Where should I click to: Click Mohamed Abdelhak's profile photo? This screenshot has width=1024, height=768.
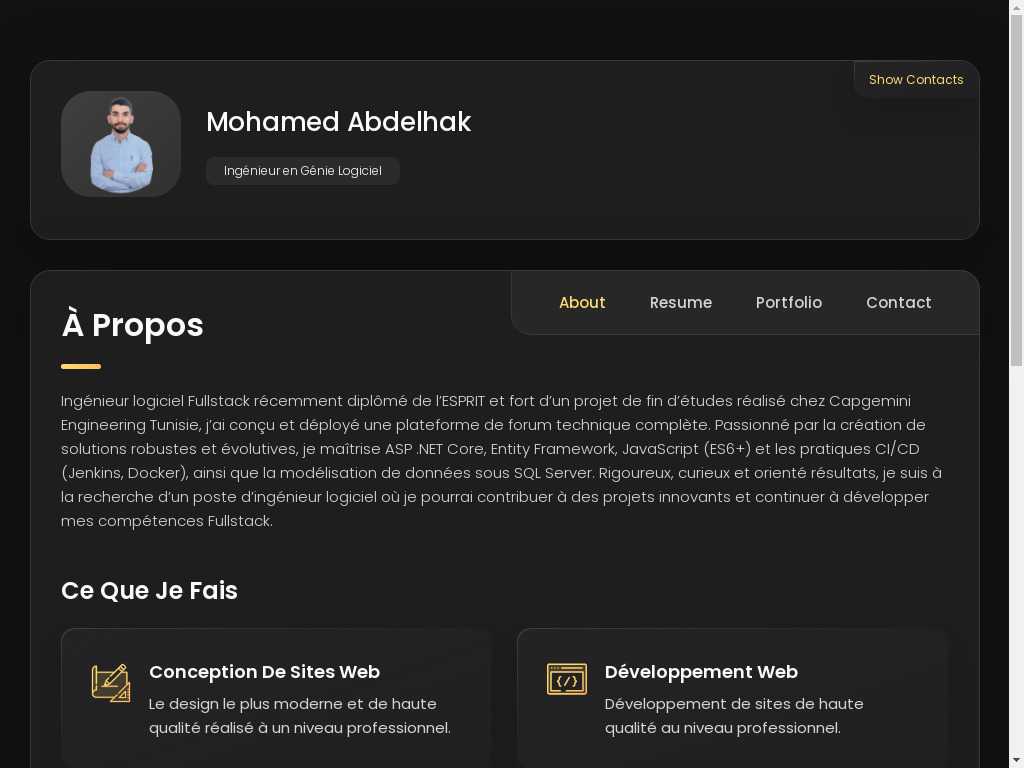click(121, 144)
